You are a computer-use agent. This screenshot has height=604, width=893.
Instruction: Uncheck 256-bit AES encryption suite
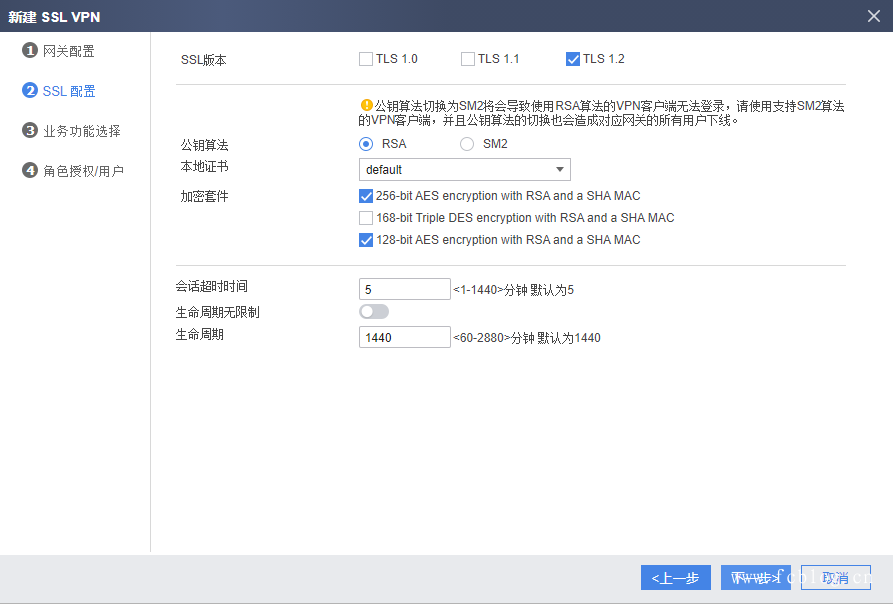point(366,196)
